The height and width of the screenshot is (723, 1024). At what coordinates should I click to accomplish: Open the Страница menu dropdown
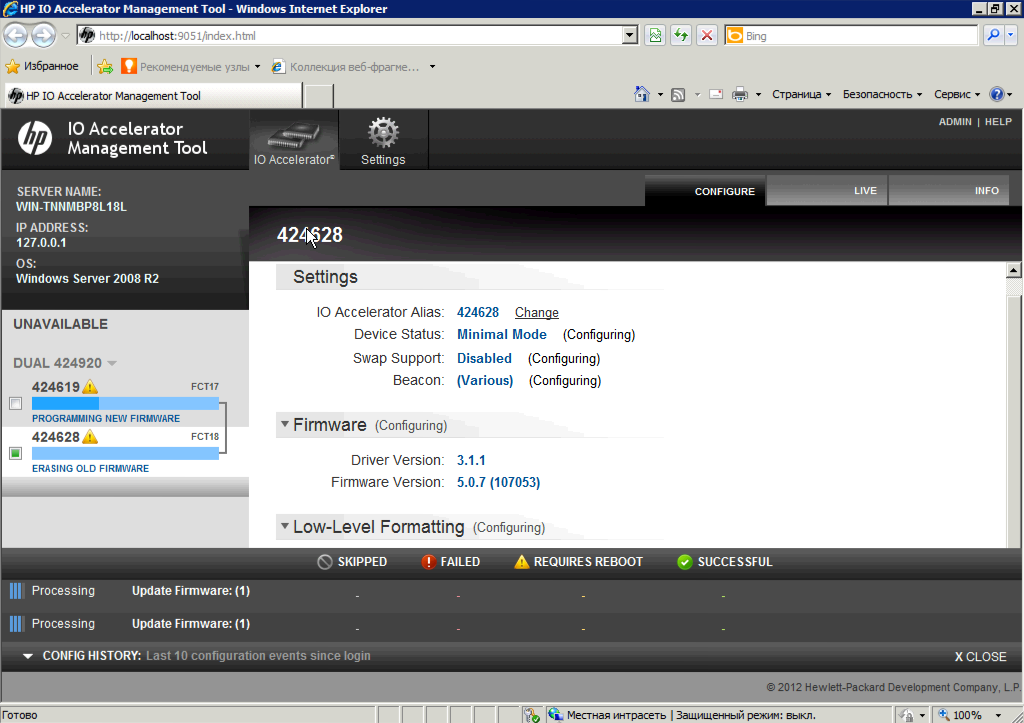click(801, 94)
